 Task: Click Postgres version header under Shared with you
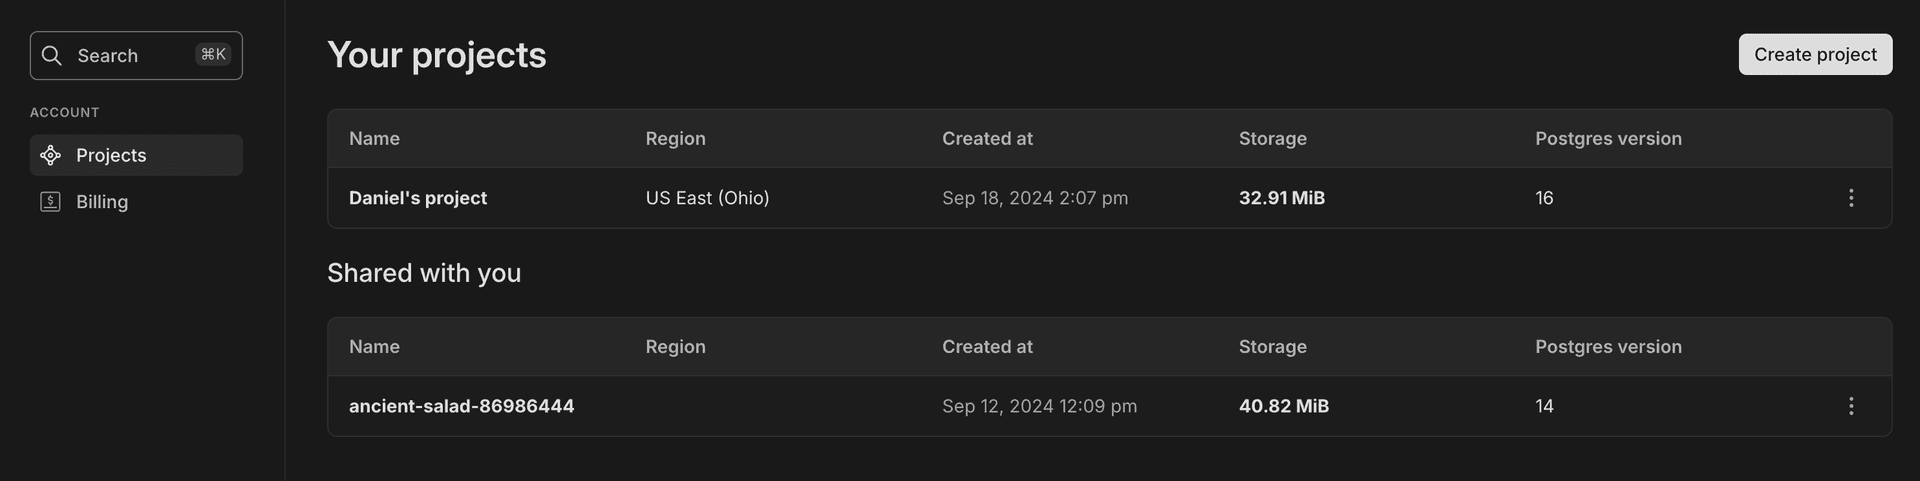(1608, 347)
